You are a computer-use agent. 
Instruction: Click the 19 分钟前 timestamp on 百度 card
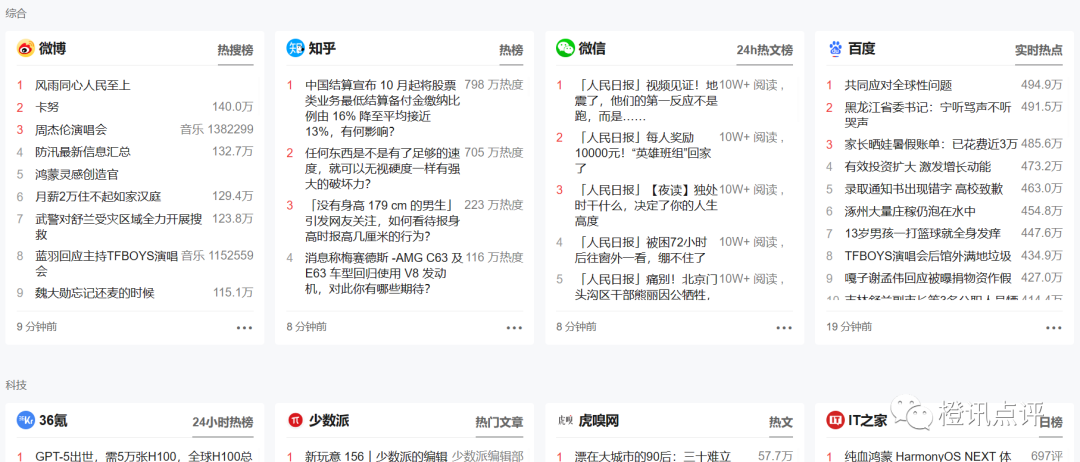(x=850, y=327)
